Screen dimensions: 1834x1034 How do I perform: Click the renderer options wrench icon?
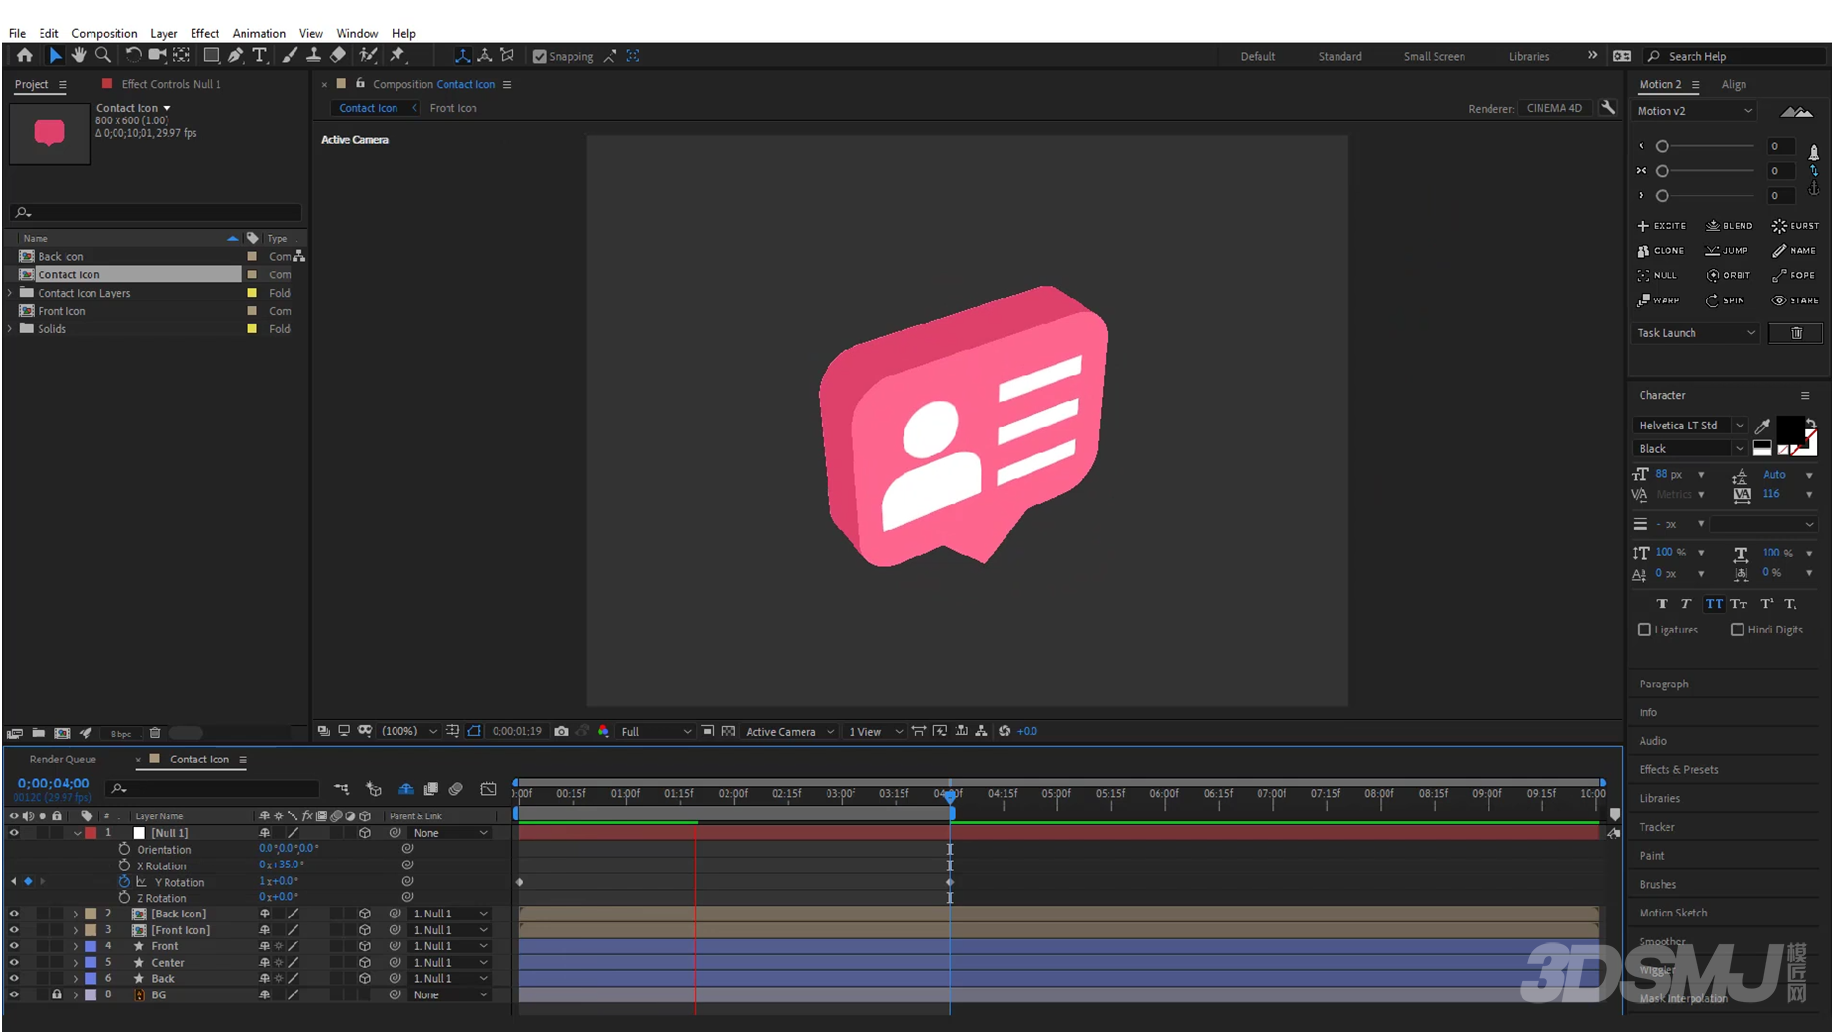[x=1608, y=108]
